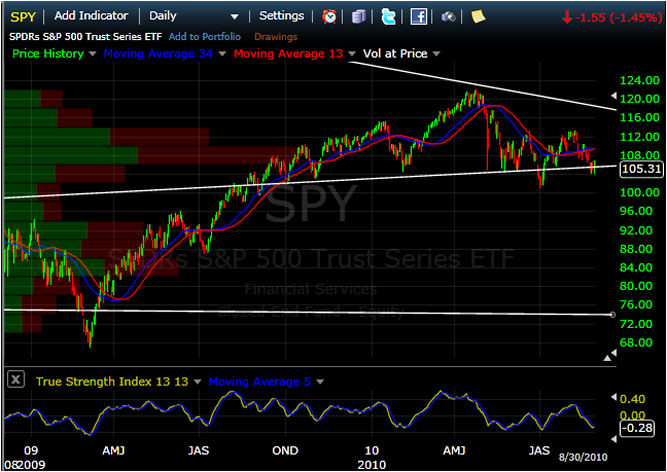This screenshot has height=472, width=667.
Task: Expand True Strength Index 13 13 options
Action: pyautogui.click(x=197, y=382)
